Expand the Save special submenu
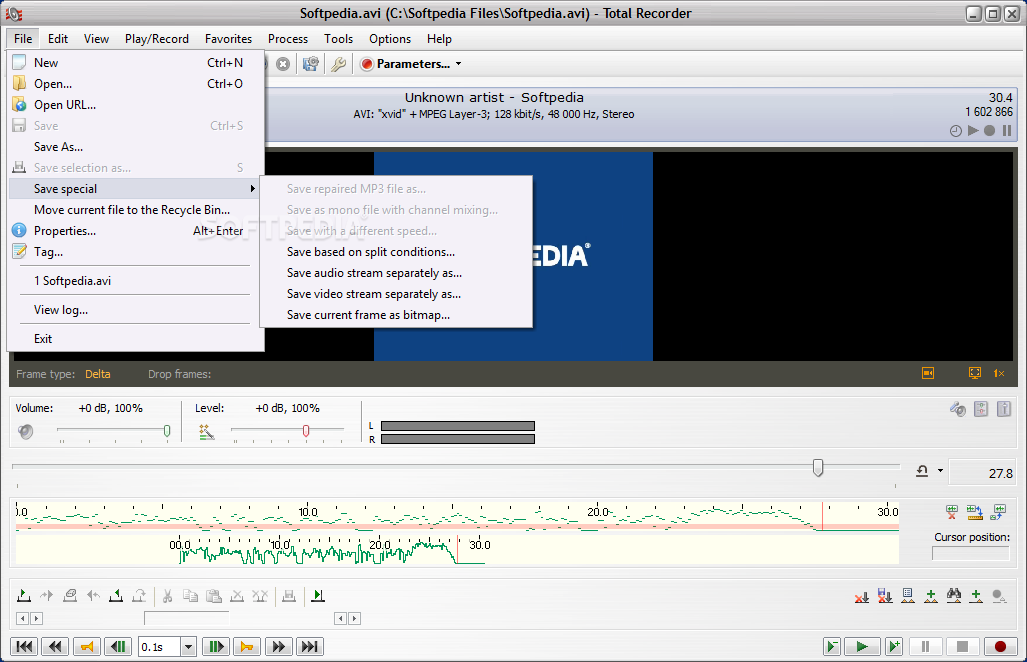This screenshot has width=1027, height=662. click(x=136, y=189)
